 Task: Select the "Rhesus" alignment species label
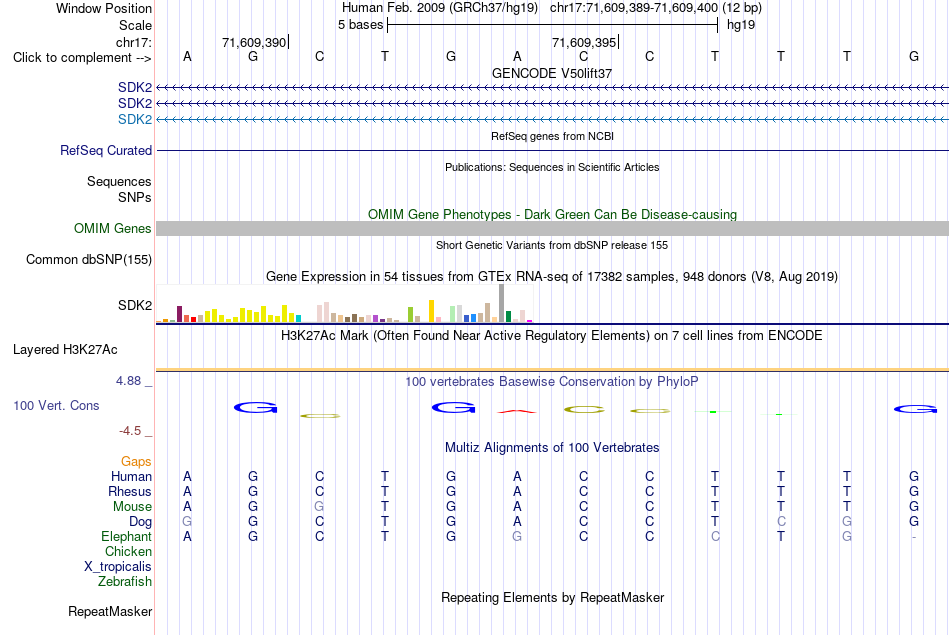(x=130, y=491)
